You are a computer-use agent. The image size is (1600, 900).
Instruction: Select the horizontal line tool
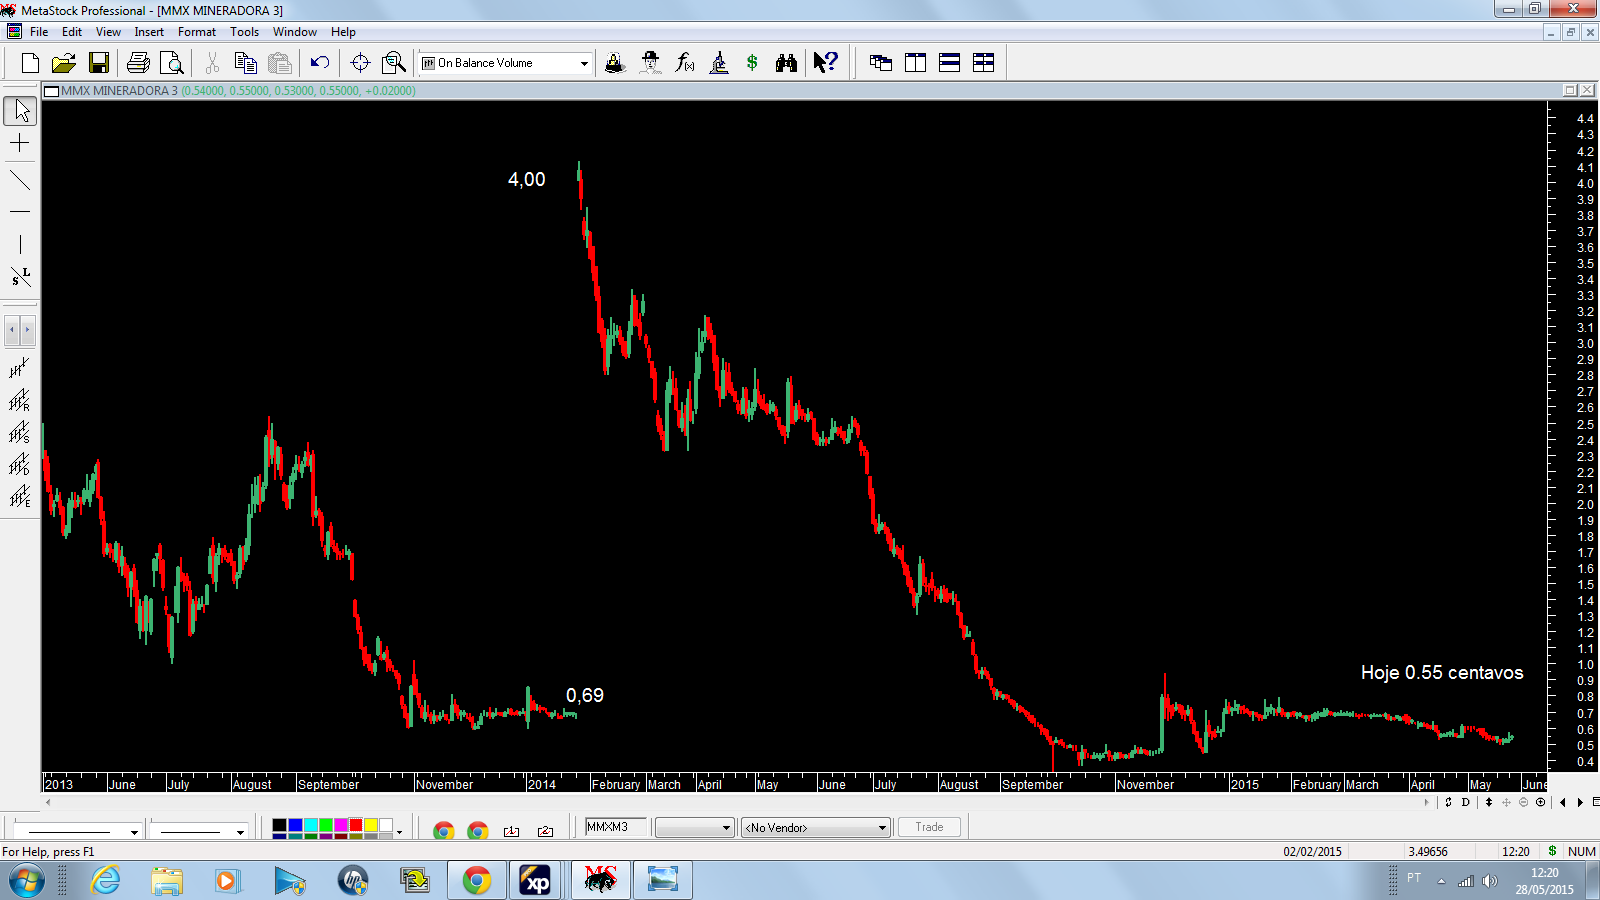[20, 212]
